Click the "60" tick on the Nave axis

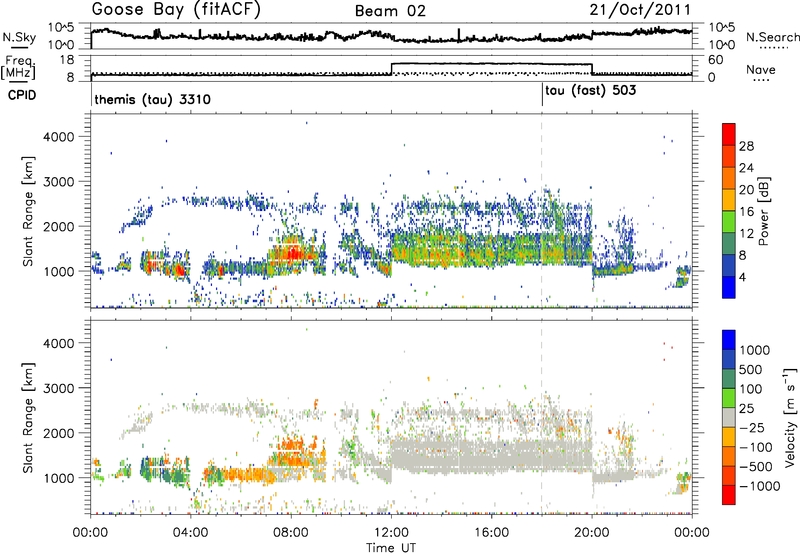pyautogui.click(x=716, y=60)
